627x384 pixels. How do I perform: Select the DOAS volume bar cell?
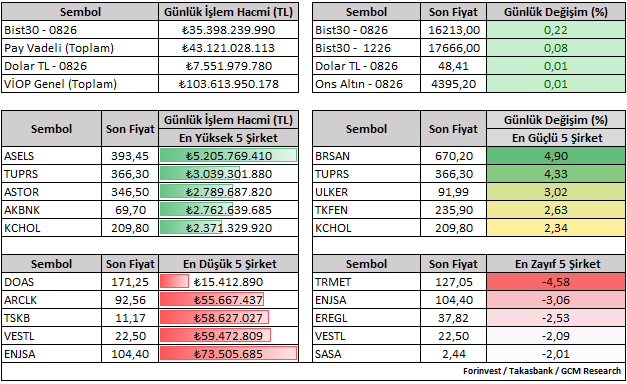[x=228, y=282]
